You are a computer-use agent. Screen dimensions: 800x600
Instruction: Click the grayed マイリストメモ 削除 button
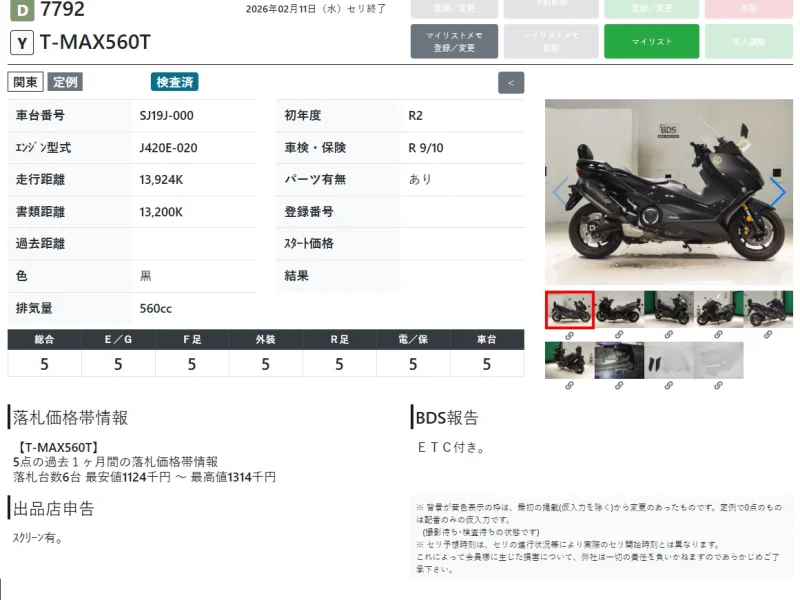[x=551, y=41]
